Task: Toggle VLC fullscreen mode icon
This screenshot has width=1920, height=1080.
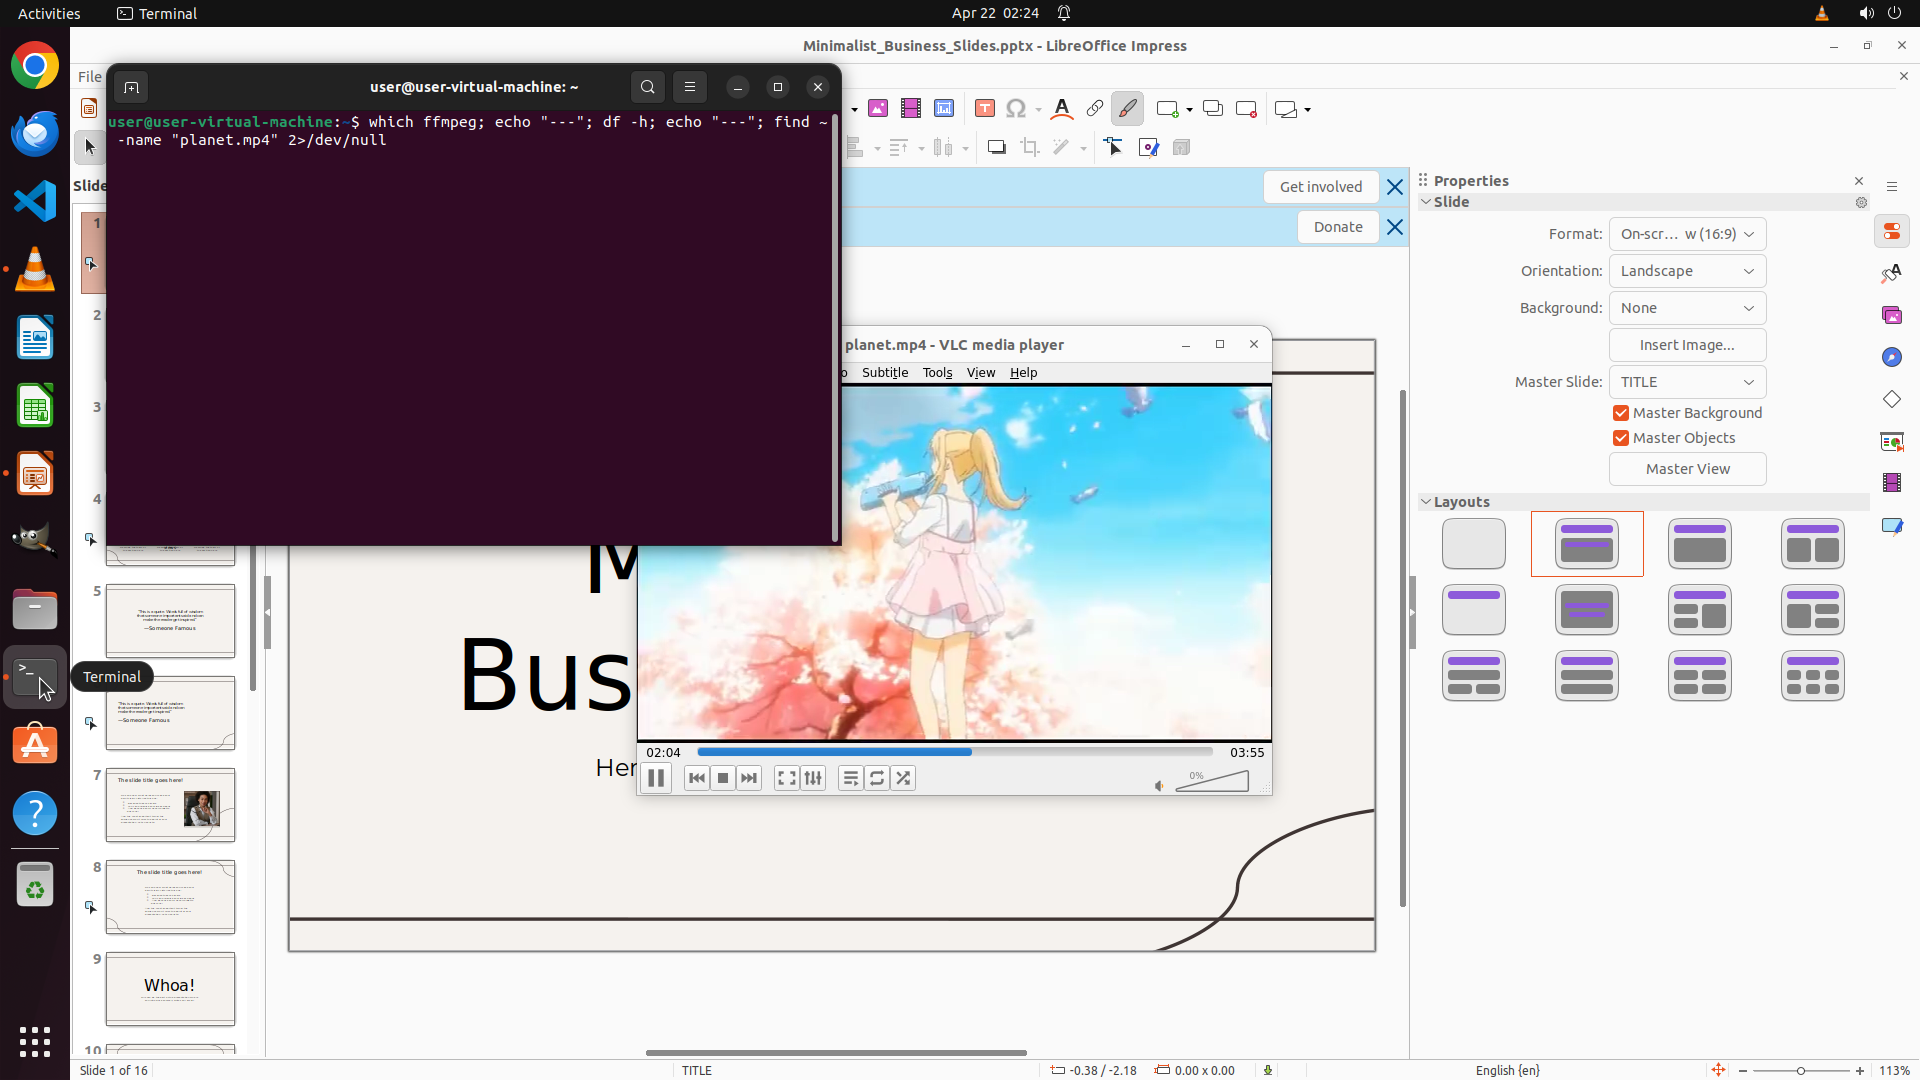Action: [786, 778]
